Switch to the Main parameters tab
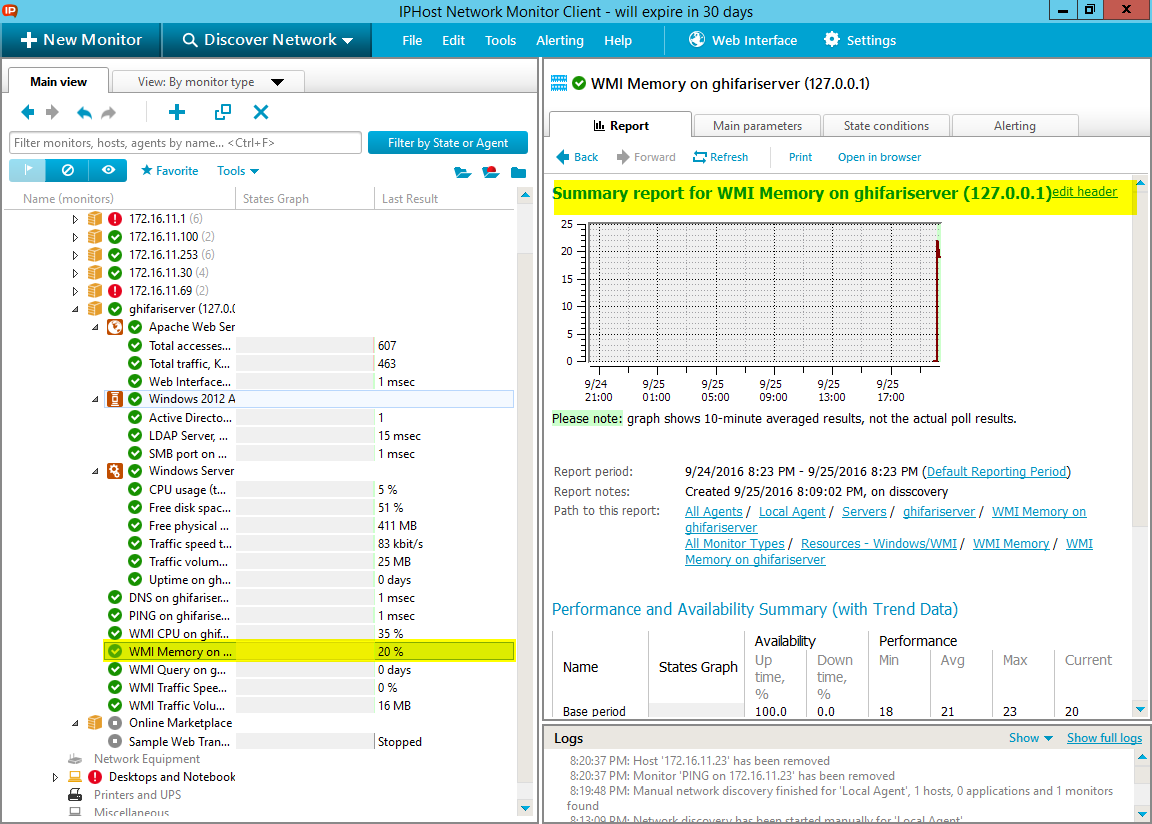This screenshot has width=1152, height=824. point(757,126)
